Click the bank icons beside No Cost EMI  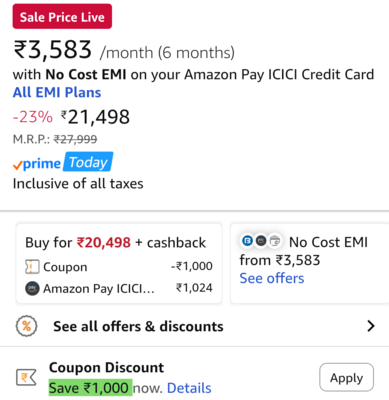coord(261,241)
